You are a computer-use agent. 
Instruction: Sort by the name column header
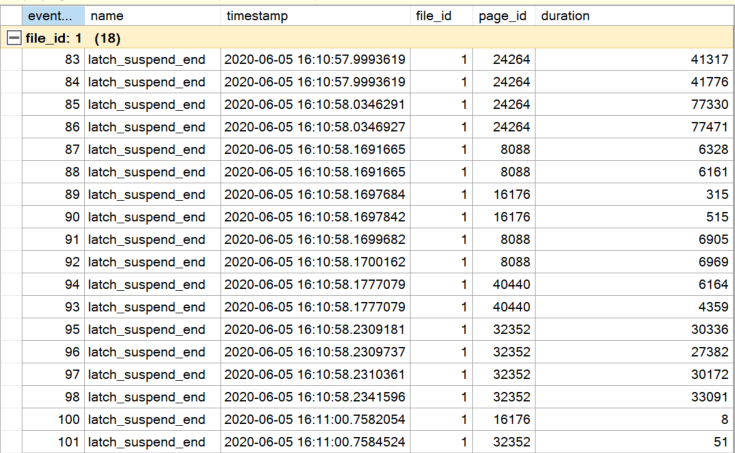152,16
